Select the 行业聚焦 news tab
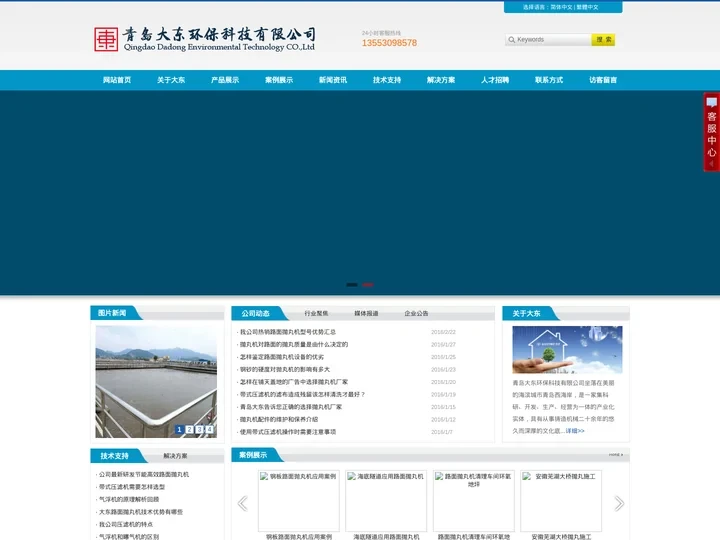The height and width of the screenshot is (540, 720). pos(316,314)
